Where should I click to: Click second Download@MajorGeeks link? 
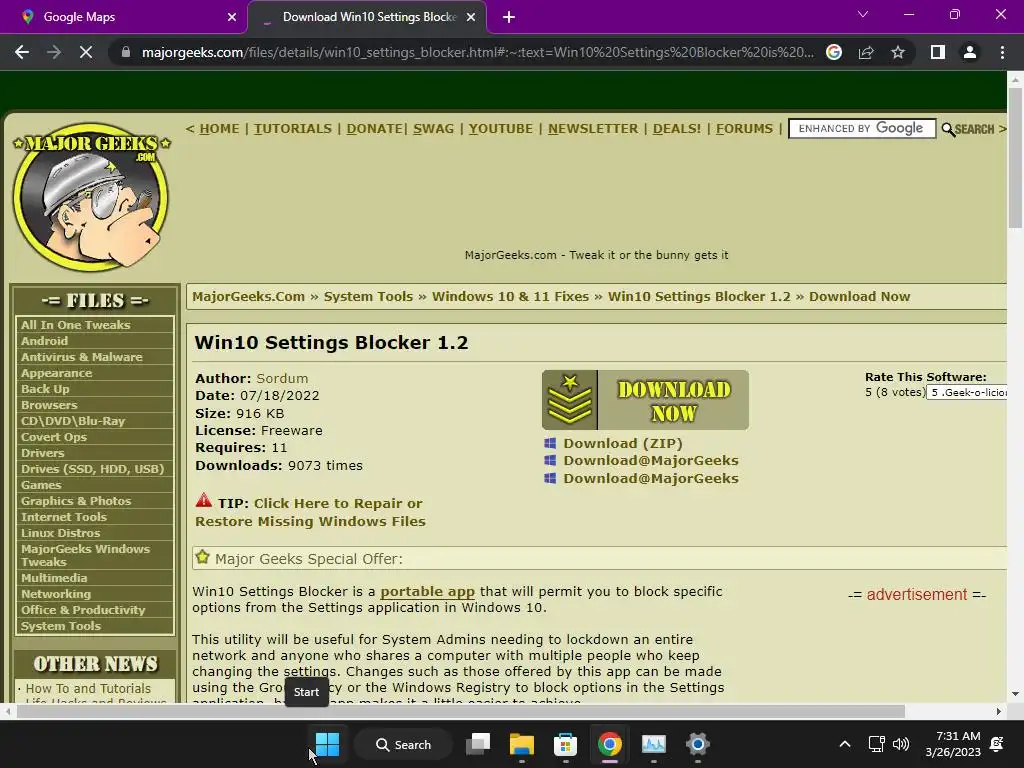(x=651, y=478)
